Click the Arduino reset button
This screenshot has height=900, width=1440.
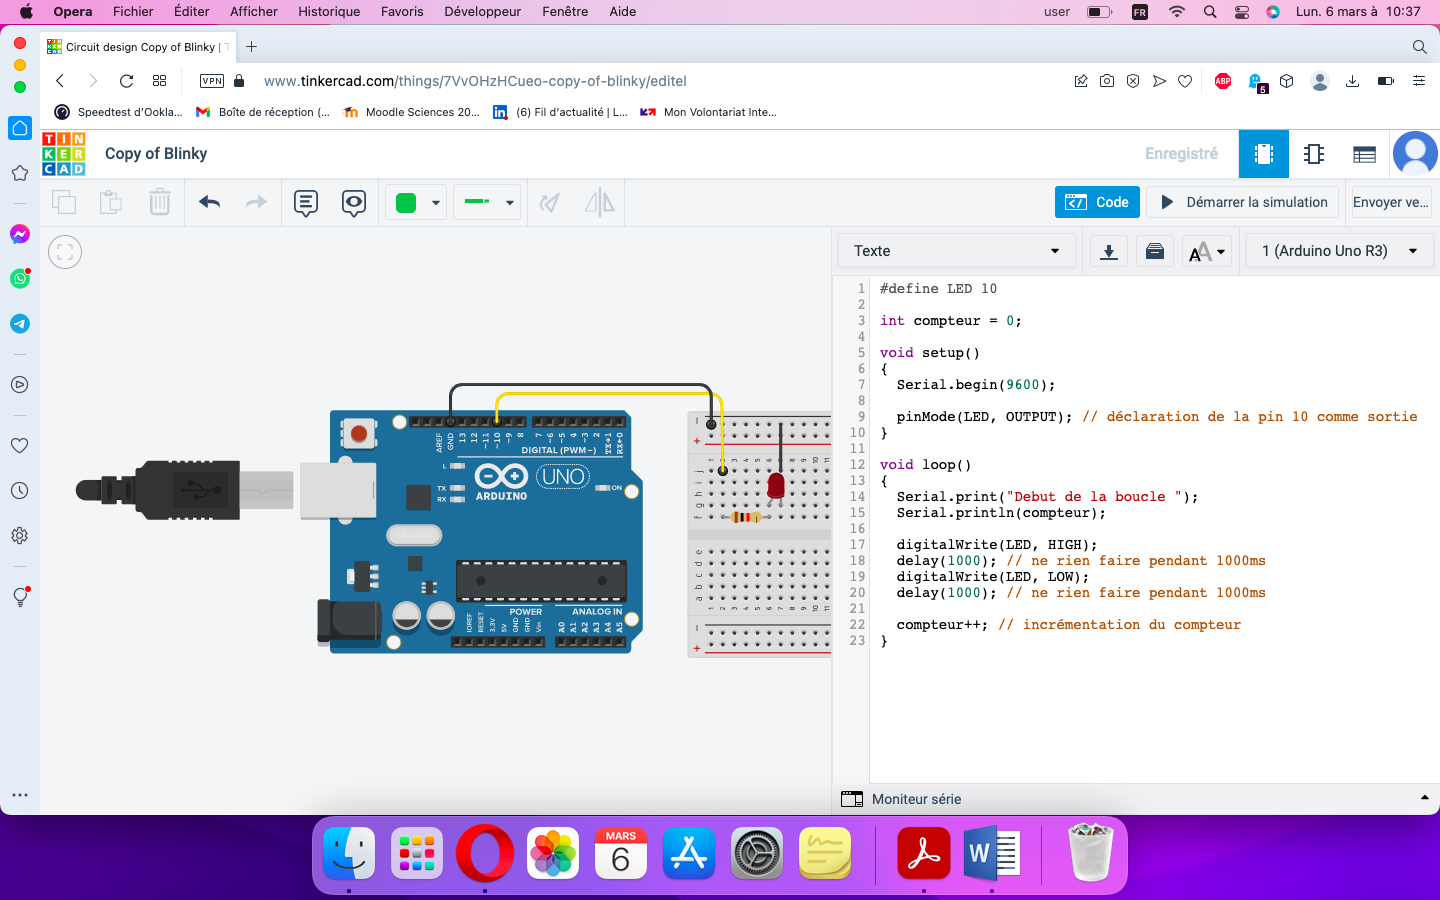pyautogui.click(x=359, y=433)
